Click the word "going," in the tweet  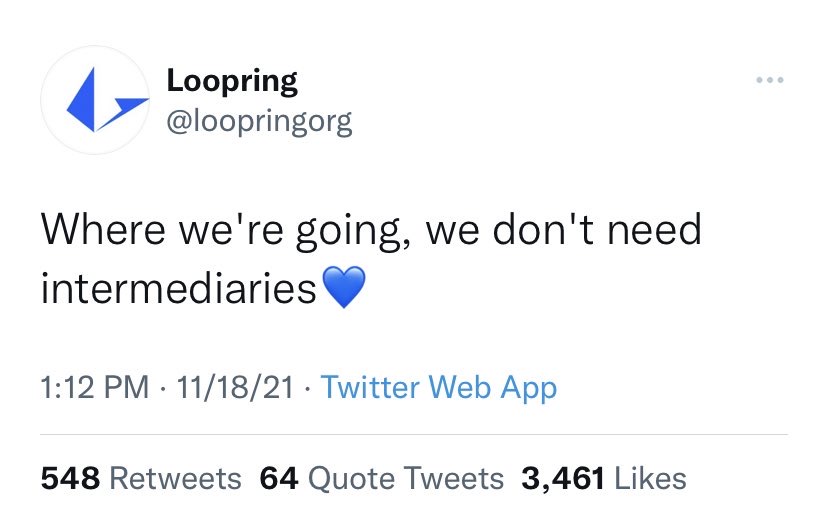[350, 233]
